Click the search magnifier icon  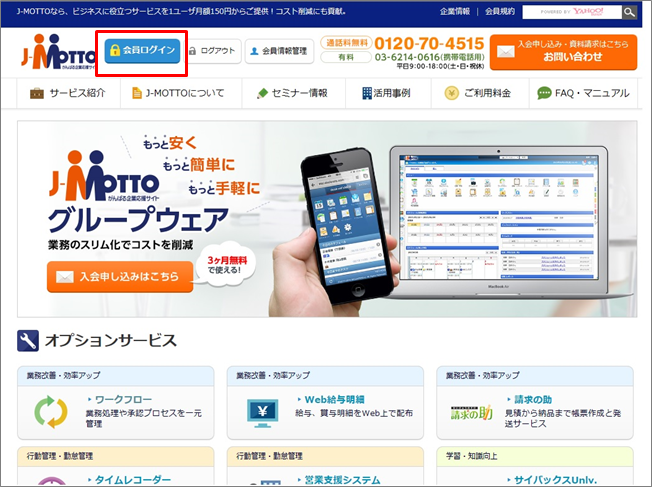pos(629,12)
